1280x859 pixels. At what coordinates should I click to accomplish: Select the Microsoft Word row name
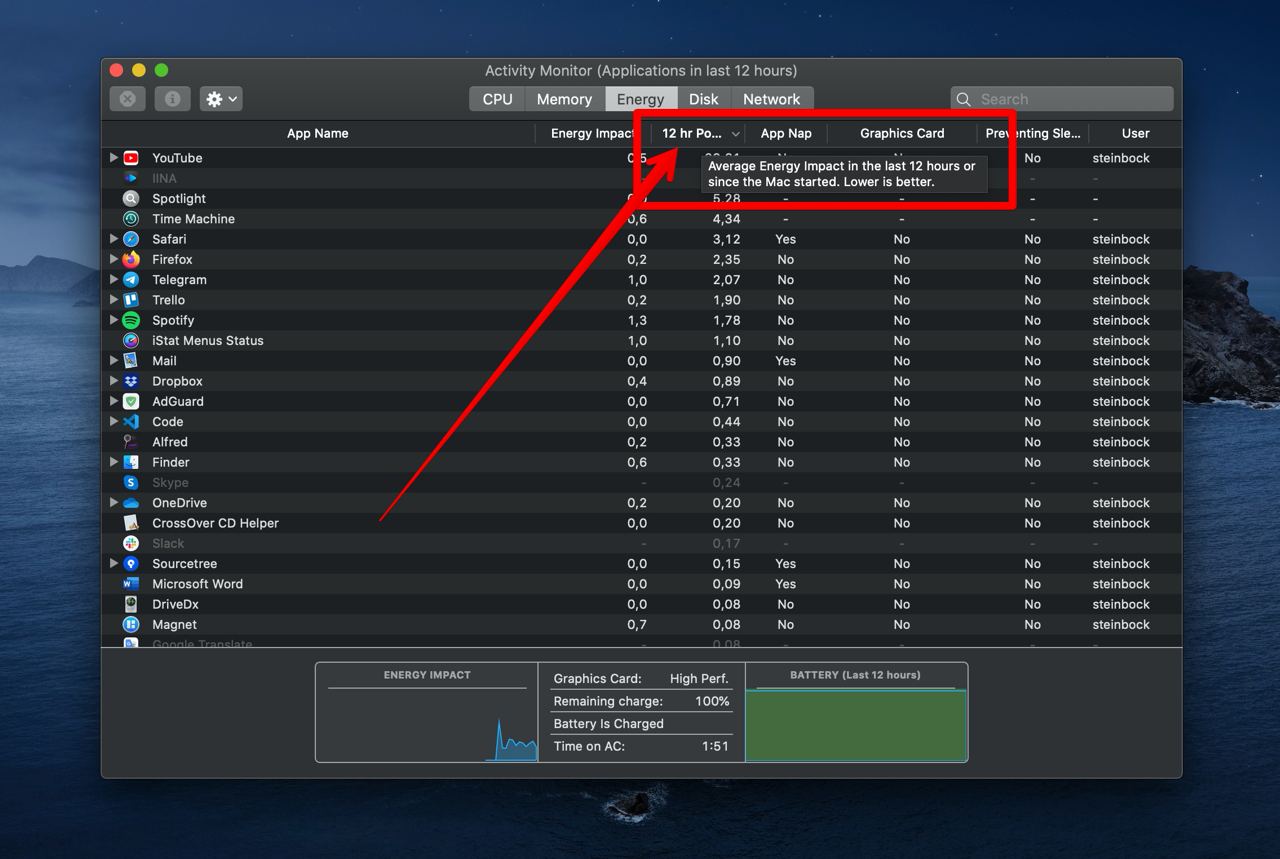click(x=197, y=584)
